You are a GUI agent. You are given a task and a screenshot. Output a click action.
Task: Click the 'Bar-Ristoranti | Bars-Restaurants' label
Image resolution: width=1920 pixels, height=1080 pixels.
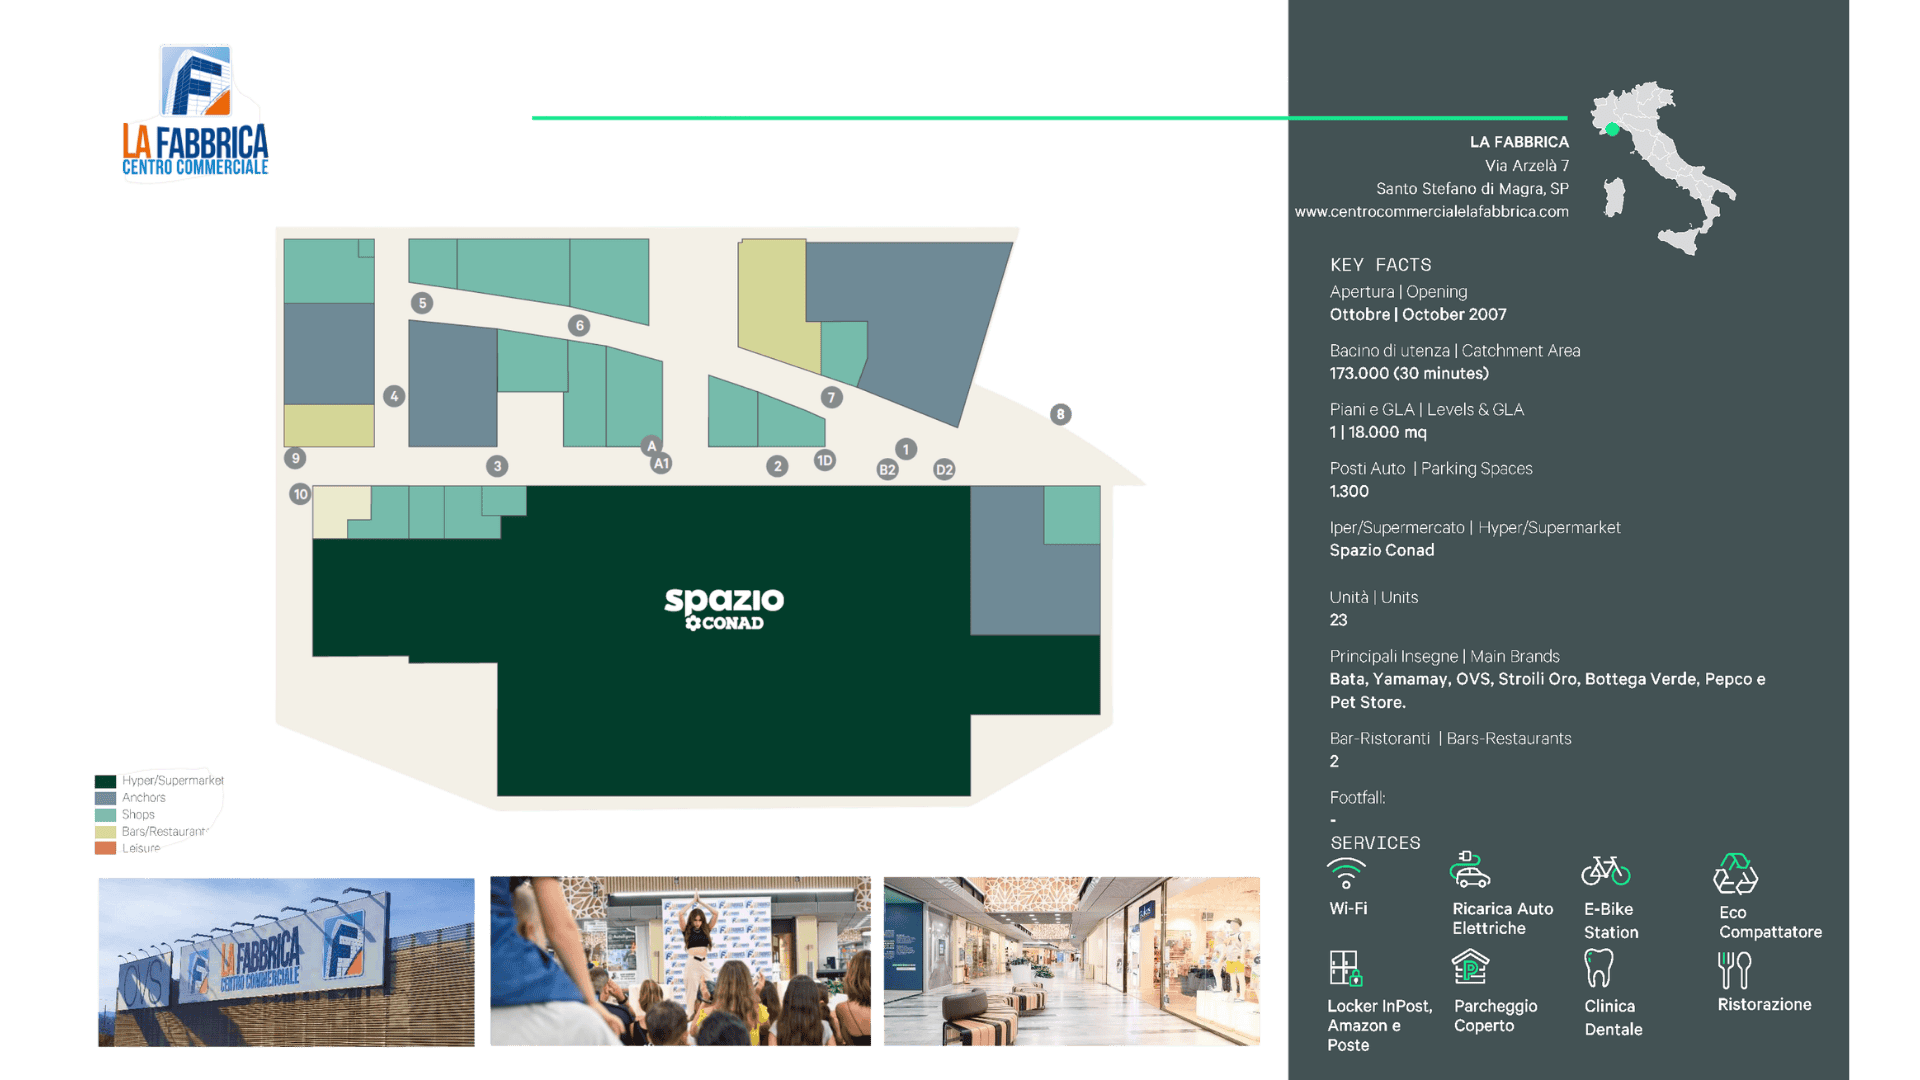coord(1451,739)
